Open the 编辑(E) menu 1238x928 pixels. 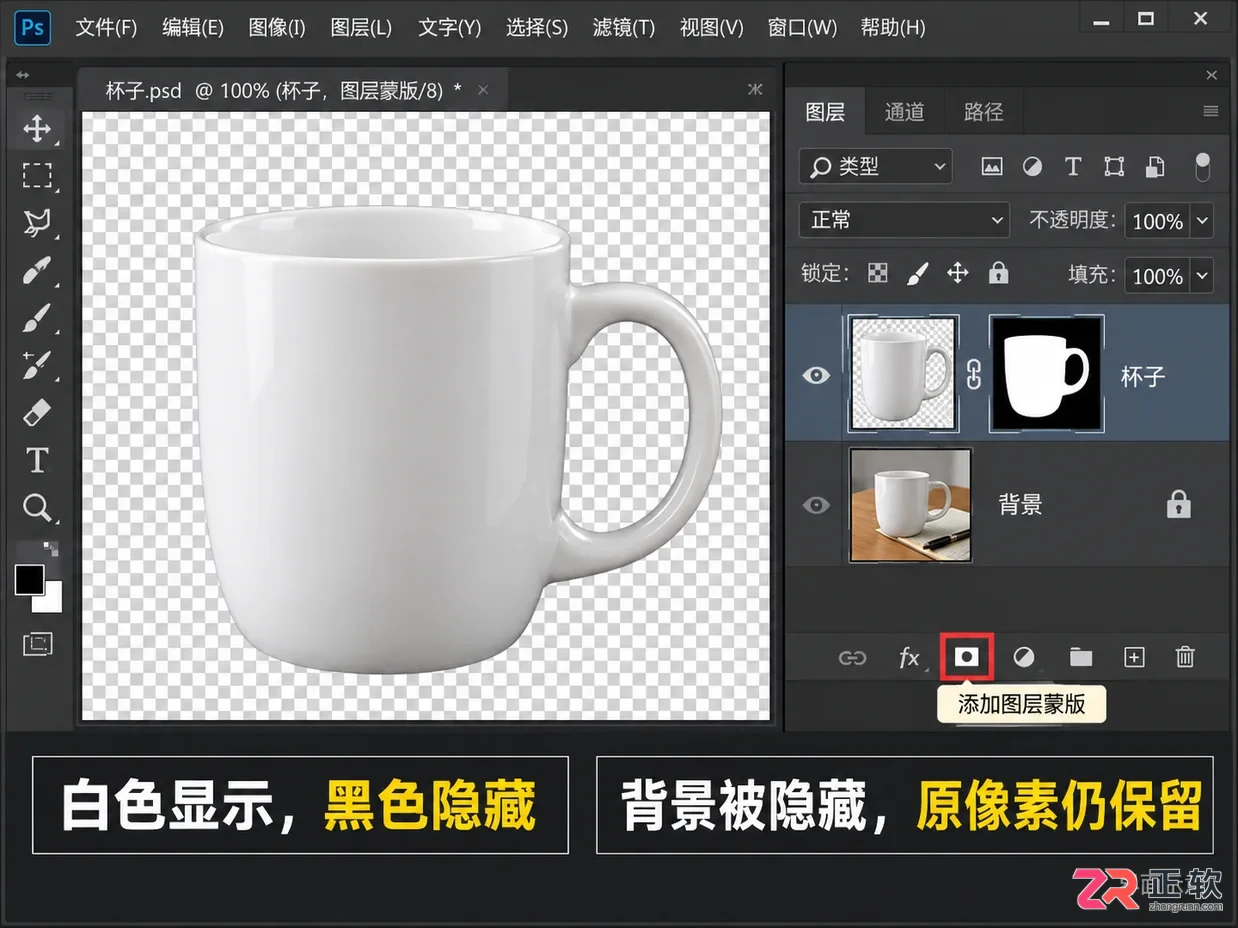tap(193, 27)
